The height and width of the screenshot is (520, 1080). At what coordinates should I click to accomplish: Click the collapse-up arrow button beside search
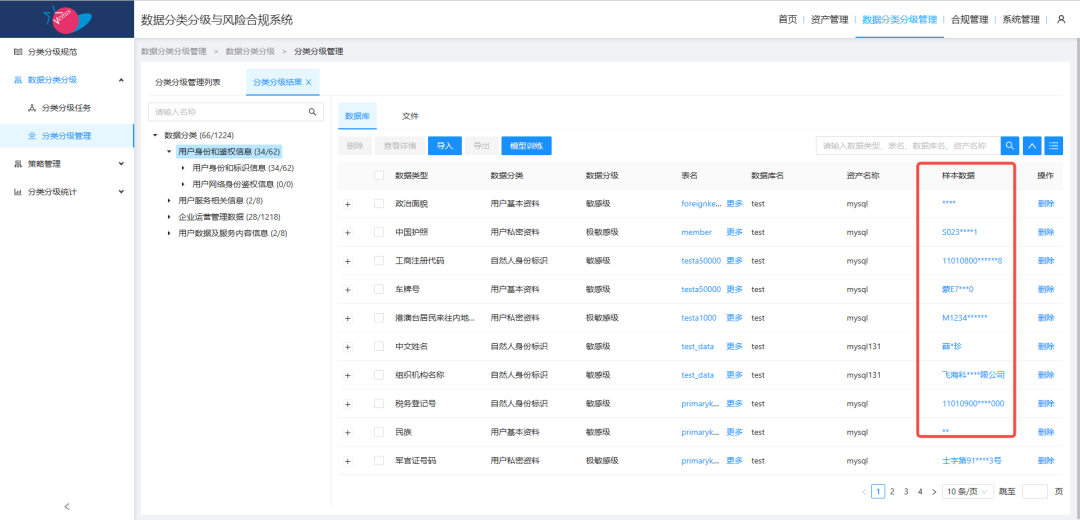(x=1033, y=146)
